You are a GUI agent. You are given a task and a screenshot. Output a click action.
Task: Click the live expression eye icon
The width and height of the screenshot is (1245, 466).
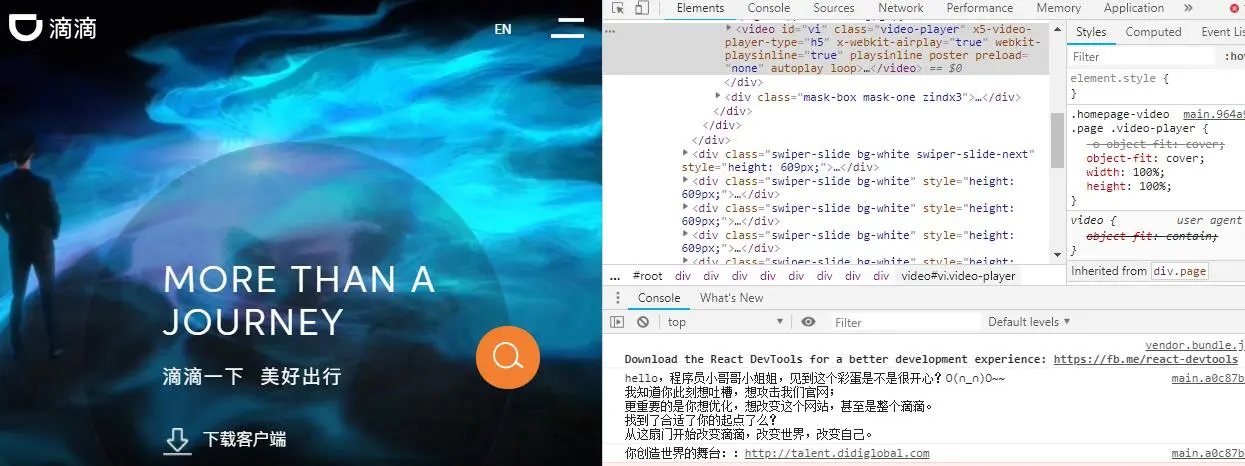[808, 322]
